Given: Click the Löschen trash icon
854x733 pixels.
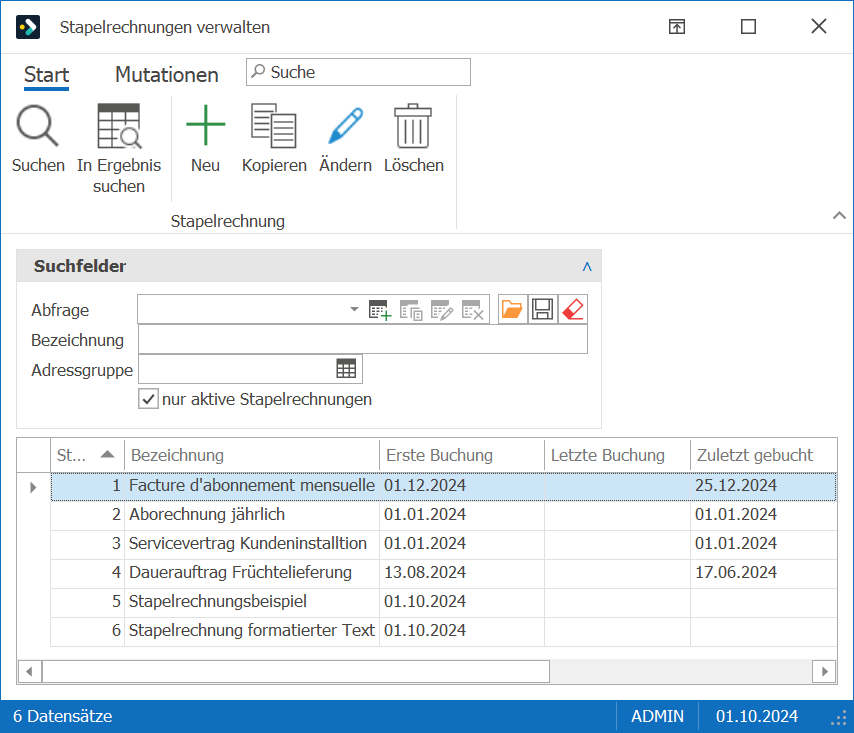Looking at the screenshot, I should point(413,126).
